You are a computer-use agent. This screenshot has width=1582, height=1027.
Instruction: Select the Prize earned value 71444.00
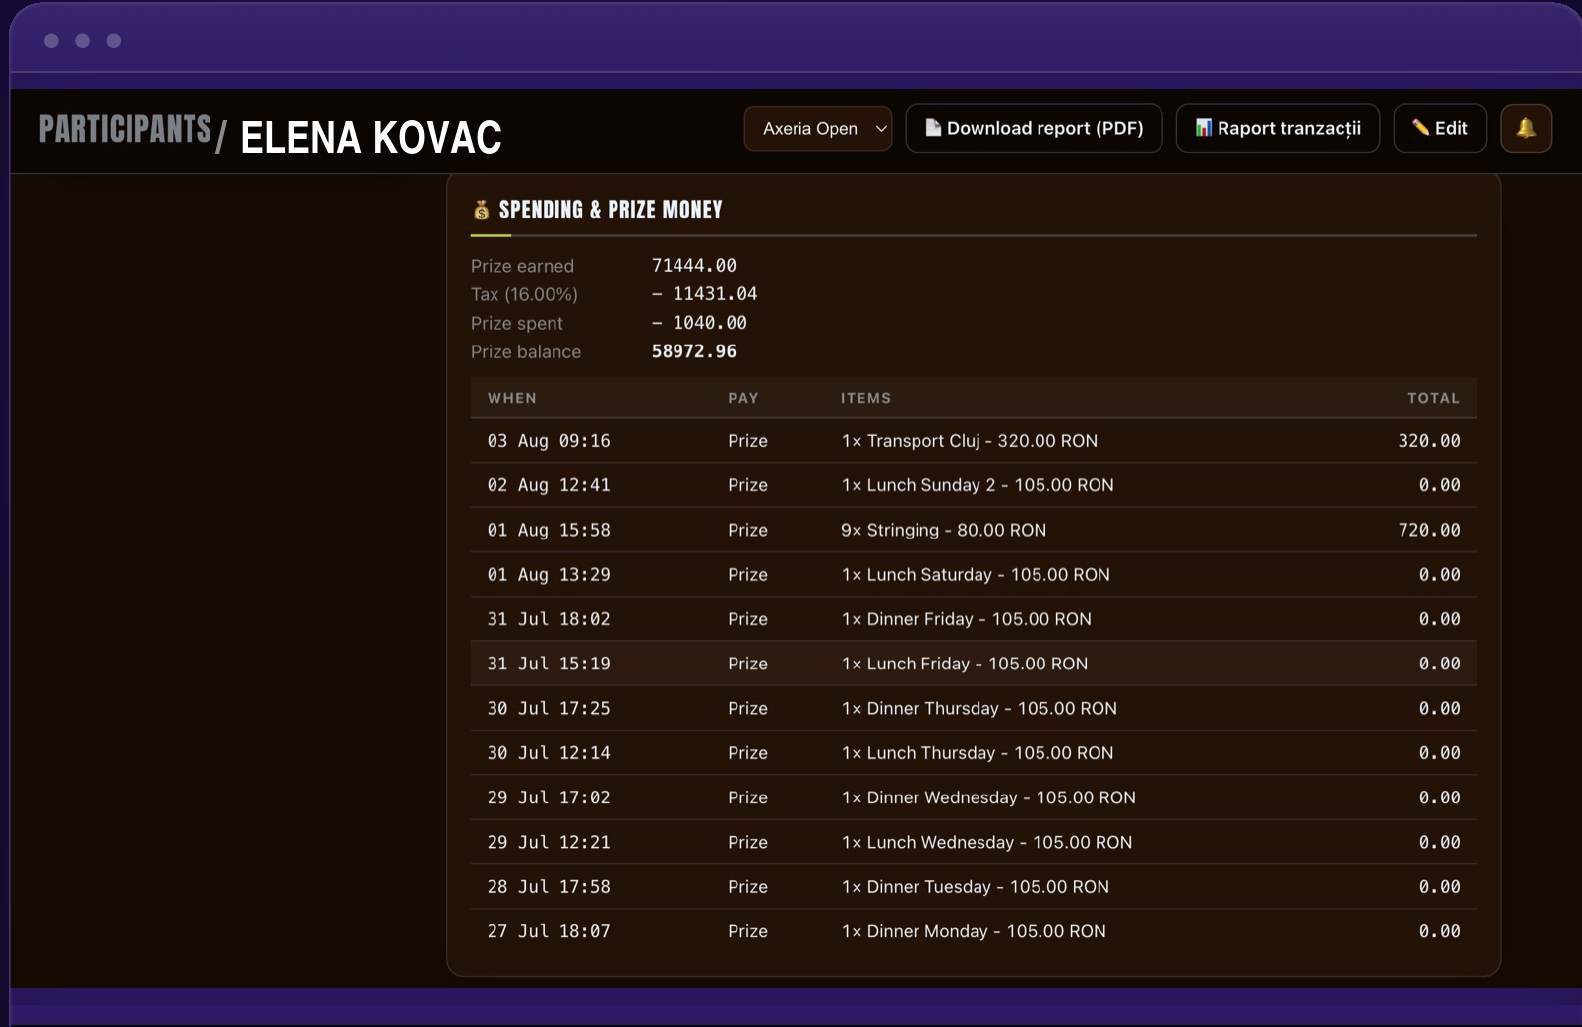(694, 266)
